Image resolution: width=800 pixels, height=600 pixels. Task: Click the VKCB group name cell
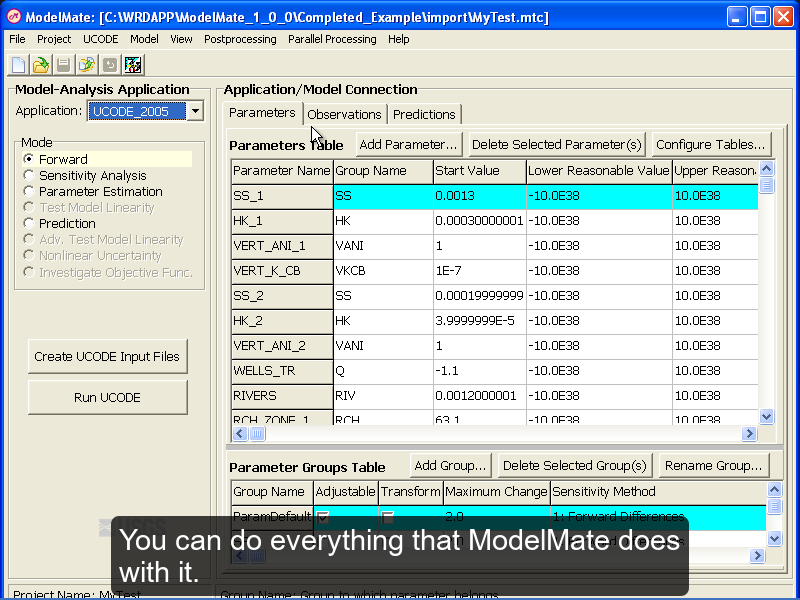click(x=383, y=271)
